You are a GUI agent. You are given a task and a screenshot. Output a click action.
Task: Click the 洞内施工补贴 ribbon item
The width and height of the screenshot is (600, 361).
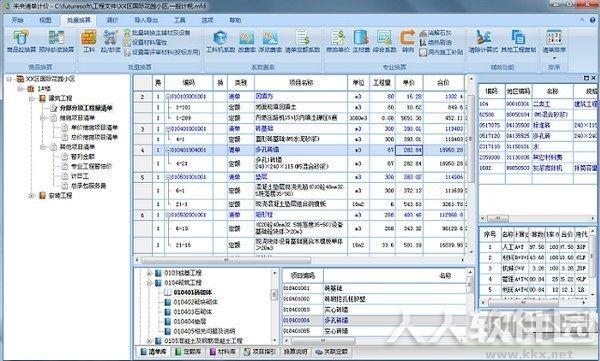point(441,52)
